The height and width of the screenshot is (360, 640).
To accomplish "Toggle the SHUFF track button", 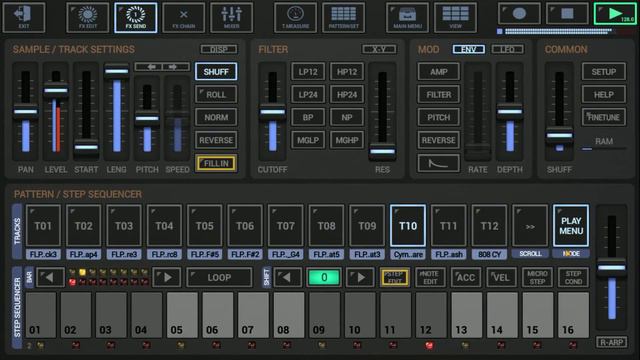I will coord(216,72).
